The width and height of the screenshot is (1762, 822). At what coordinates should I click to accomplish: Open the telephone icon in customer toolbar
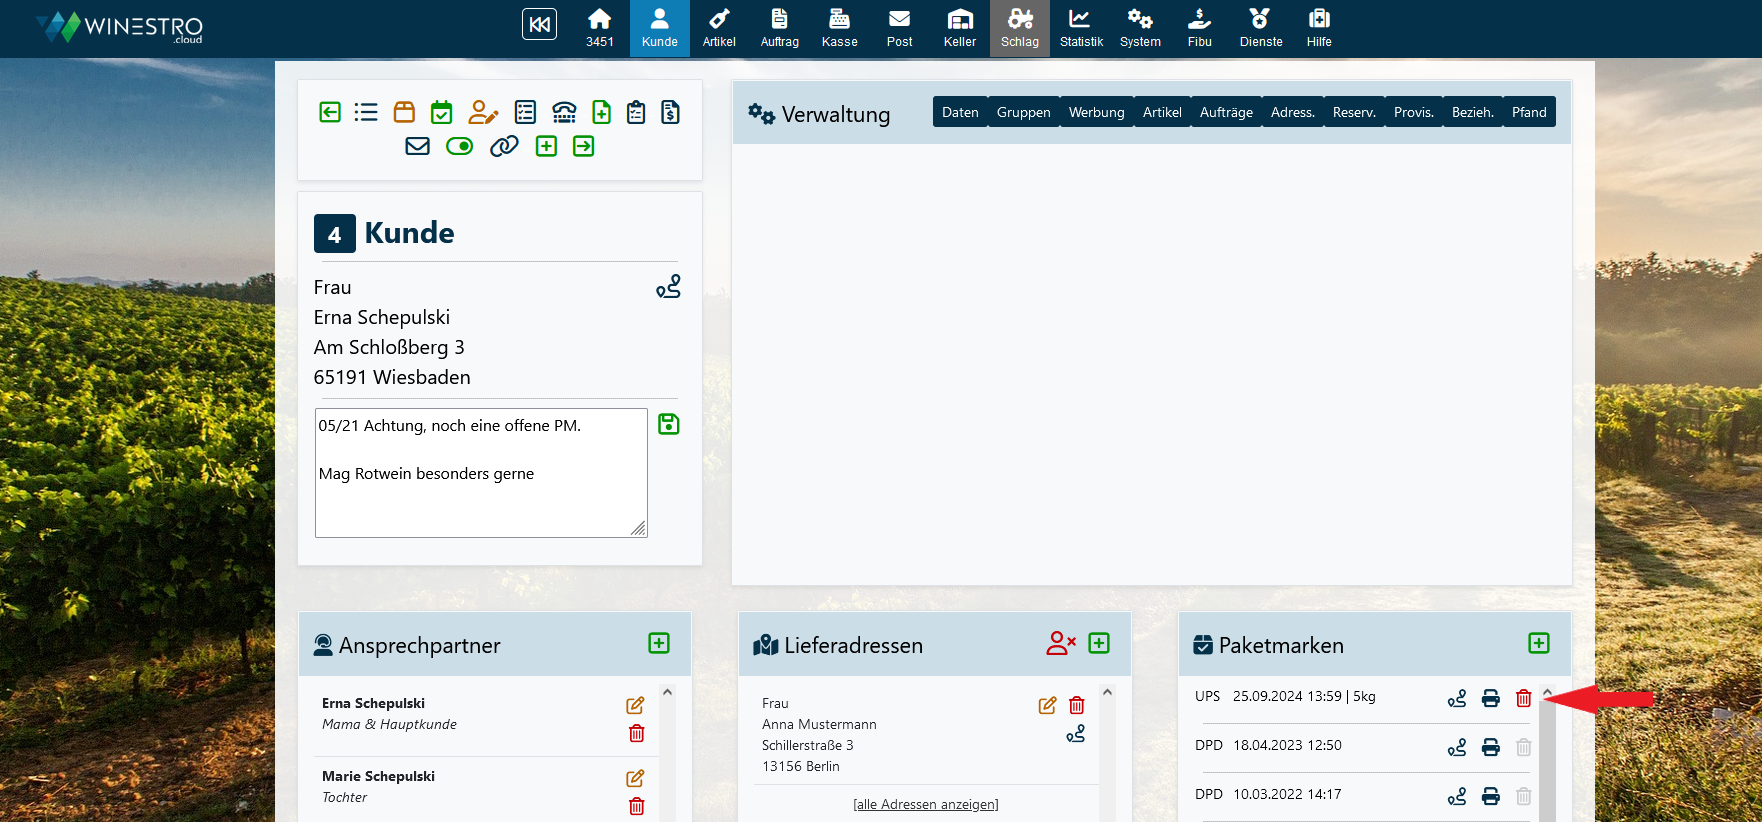point(564,112)
